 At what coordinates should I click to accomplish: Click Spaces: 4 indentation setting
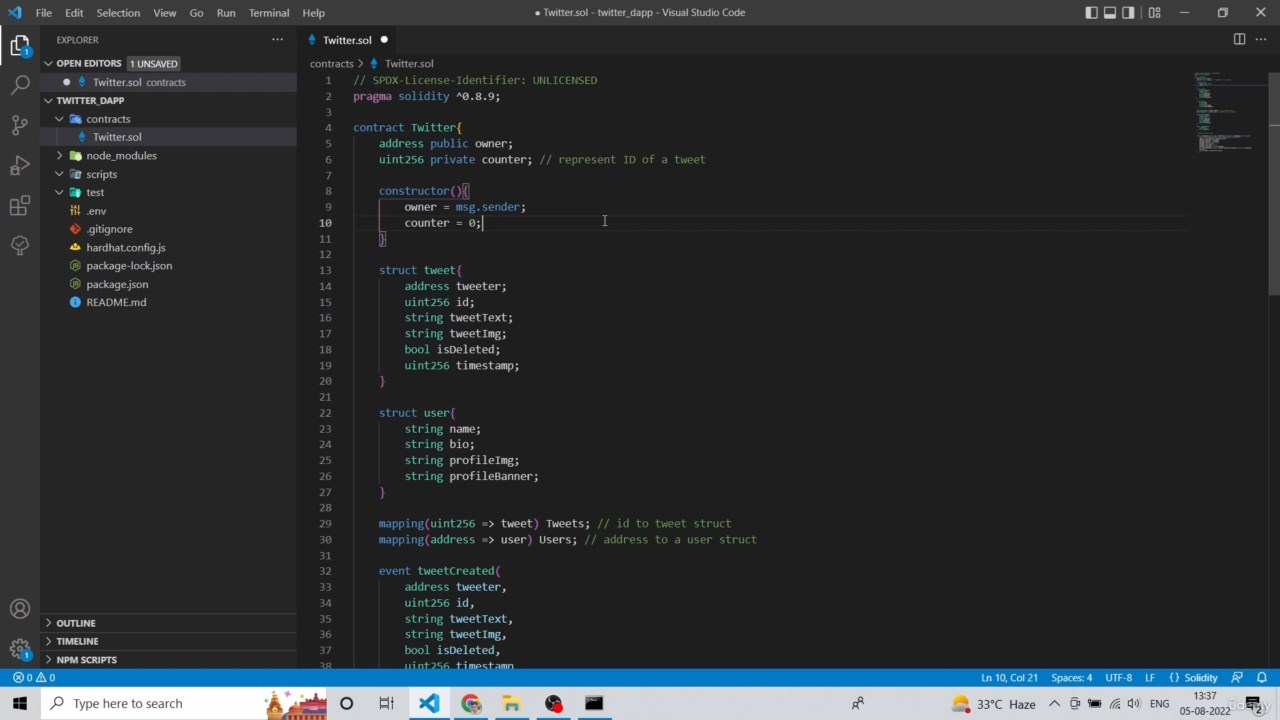[x=1071, y=677]
